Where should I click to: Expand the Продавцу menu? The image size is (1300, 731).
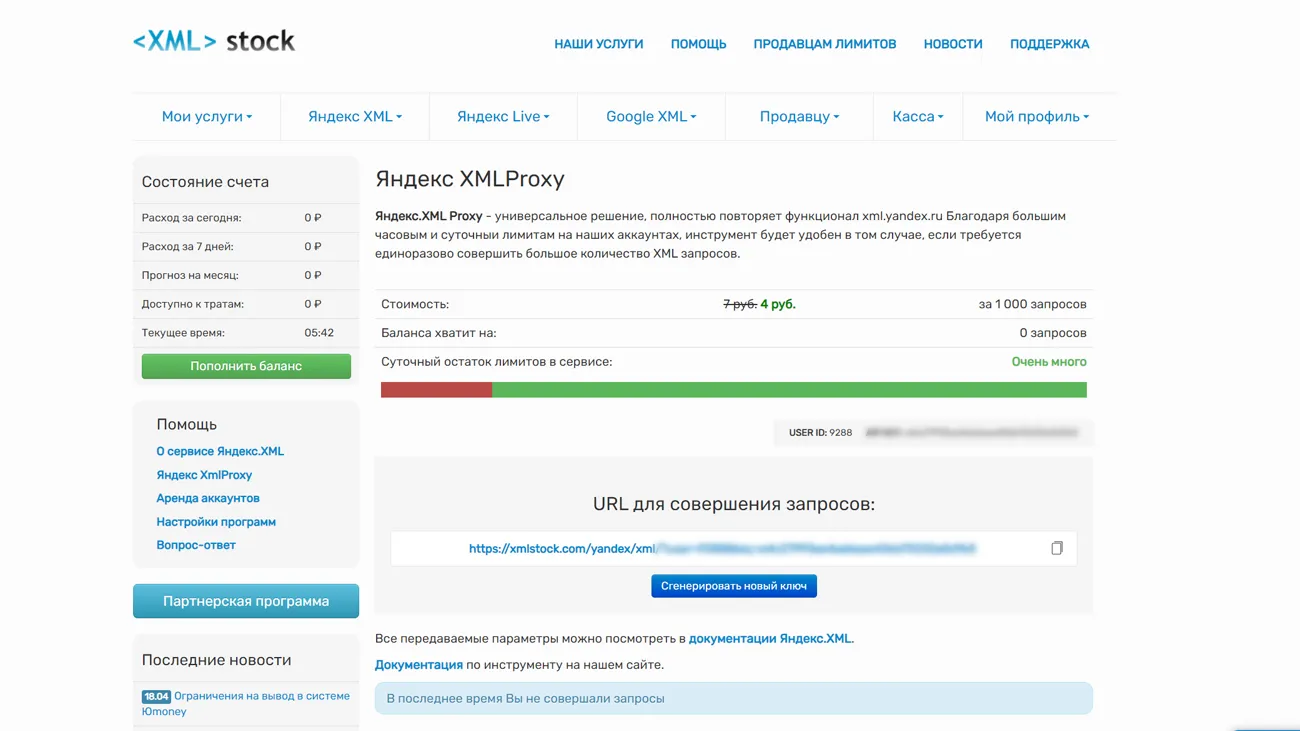click(x=799, y=117)
